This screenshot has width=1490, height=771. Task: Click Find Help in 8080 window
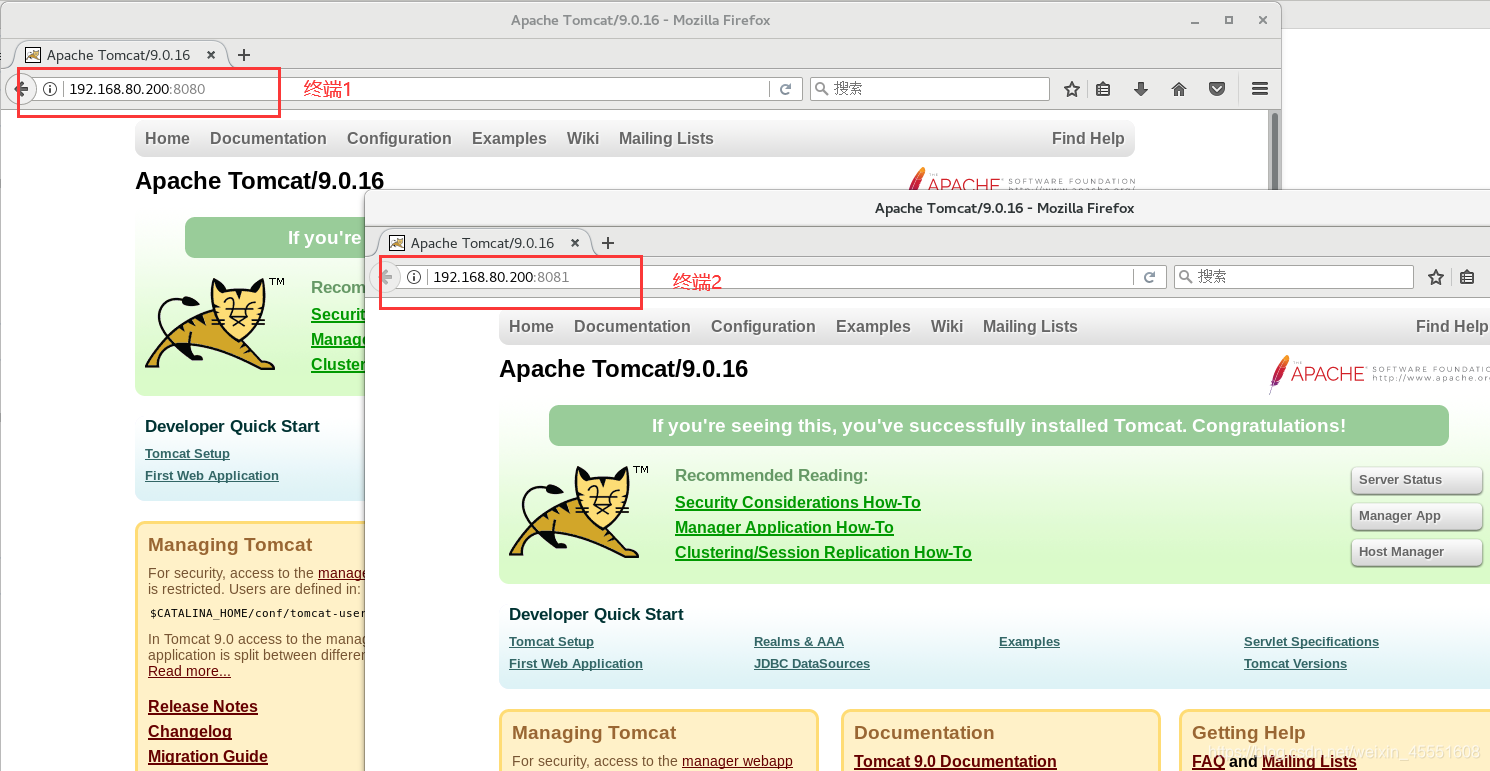[x=1088, y=139]
